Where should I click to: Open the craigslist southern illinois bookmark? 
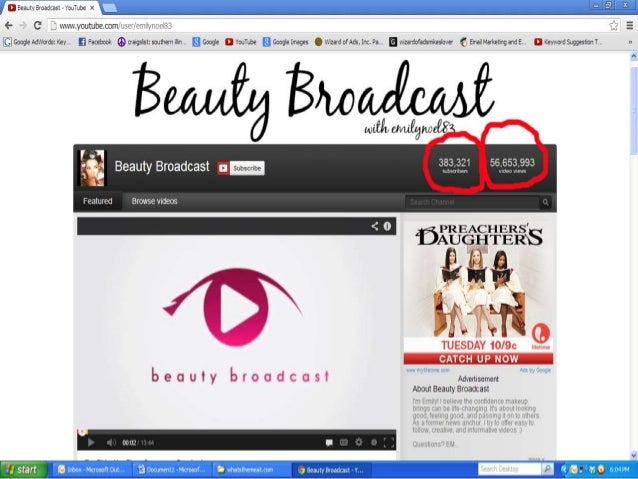tap(151, 42)
